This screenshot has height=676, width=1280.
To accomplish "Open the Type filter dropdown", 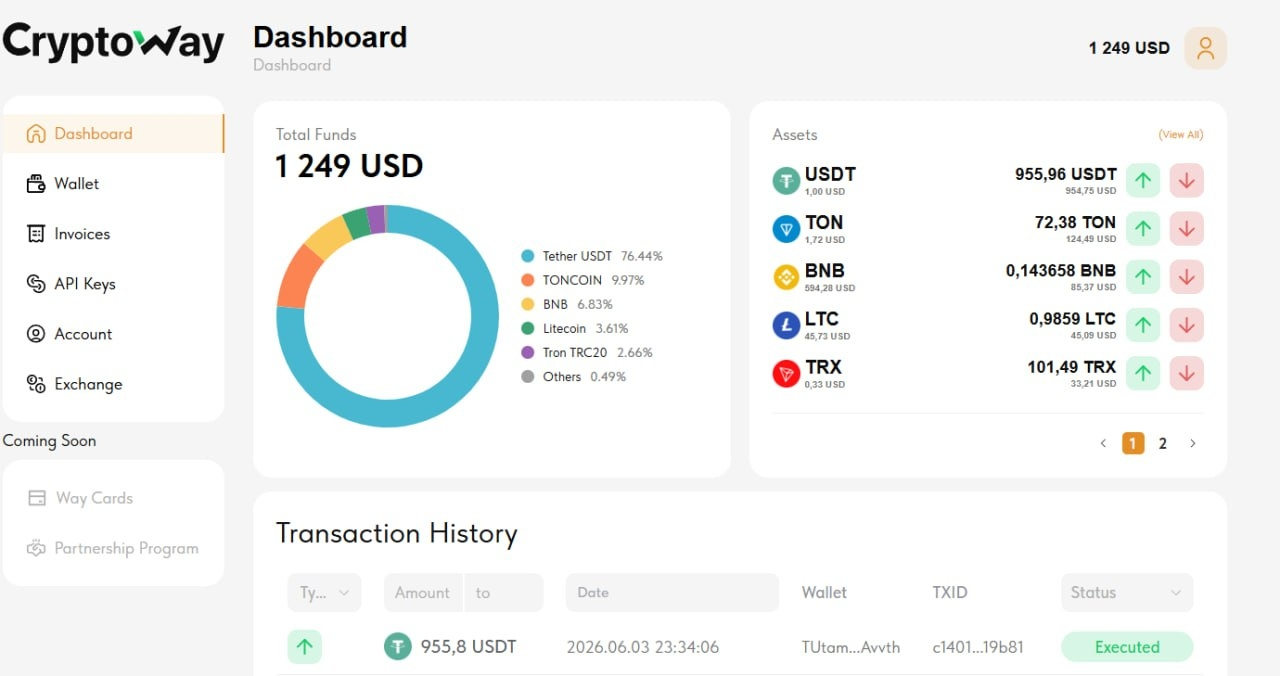I will [x=324, y=592].
